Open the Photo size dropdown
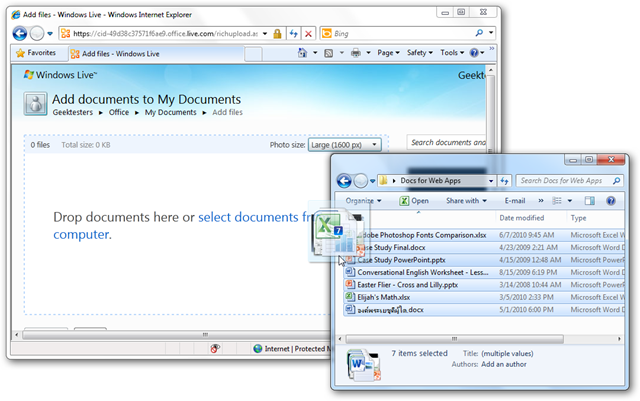 344,145
